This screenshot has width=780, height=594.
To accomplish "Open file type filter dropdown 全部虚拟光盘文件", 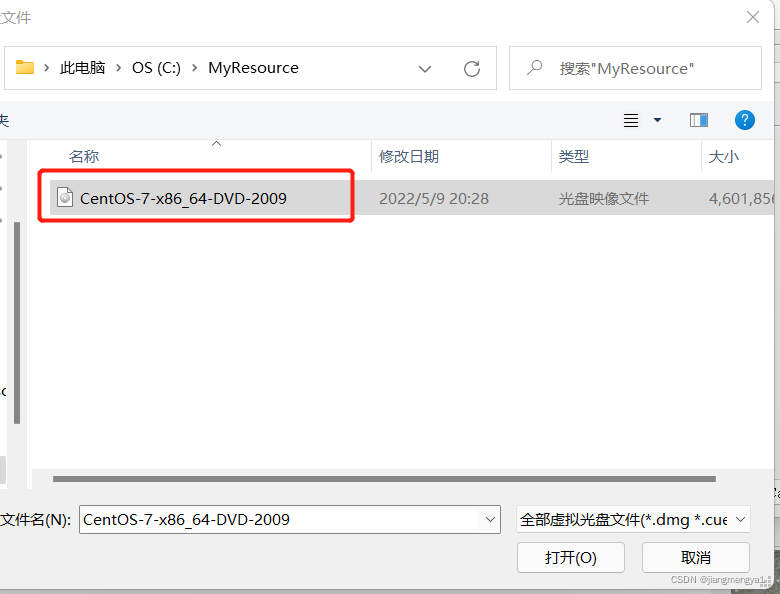I will pos(633,519).
